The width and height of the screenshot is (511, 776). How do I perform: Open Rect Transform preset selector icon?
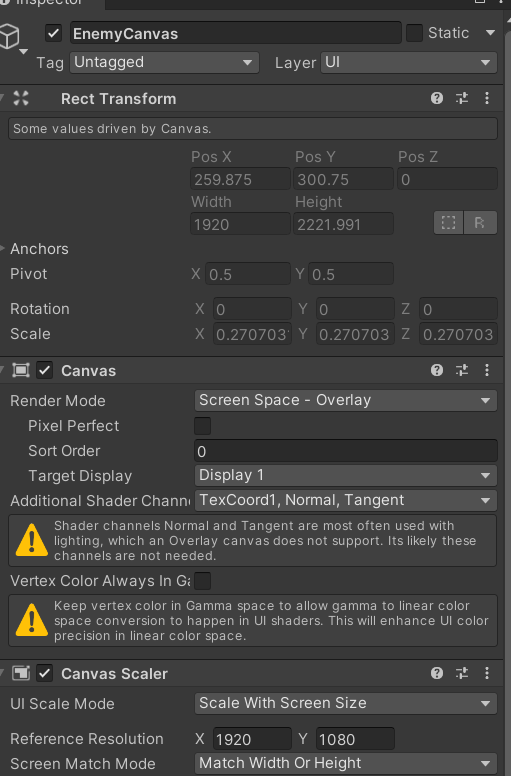[462, 98]
